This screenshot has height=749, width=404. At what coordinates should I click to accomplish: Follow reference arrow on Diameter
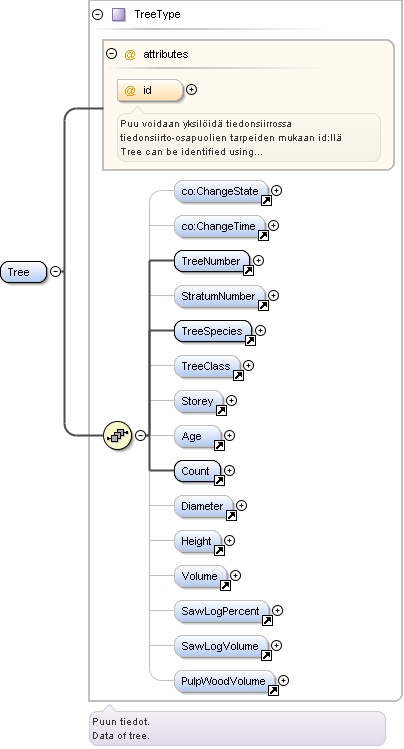click(231, 516)
